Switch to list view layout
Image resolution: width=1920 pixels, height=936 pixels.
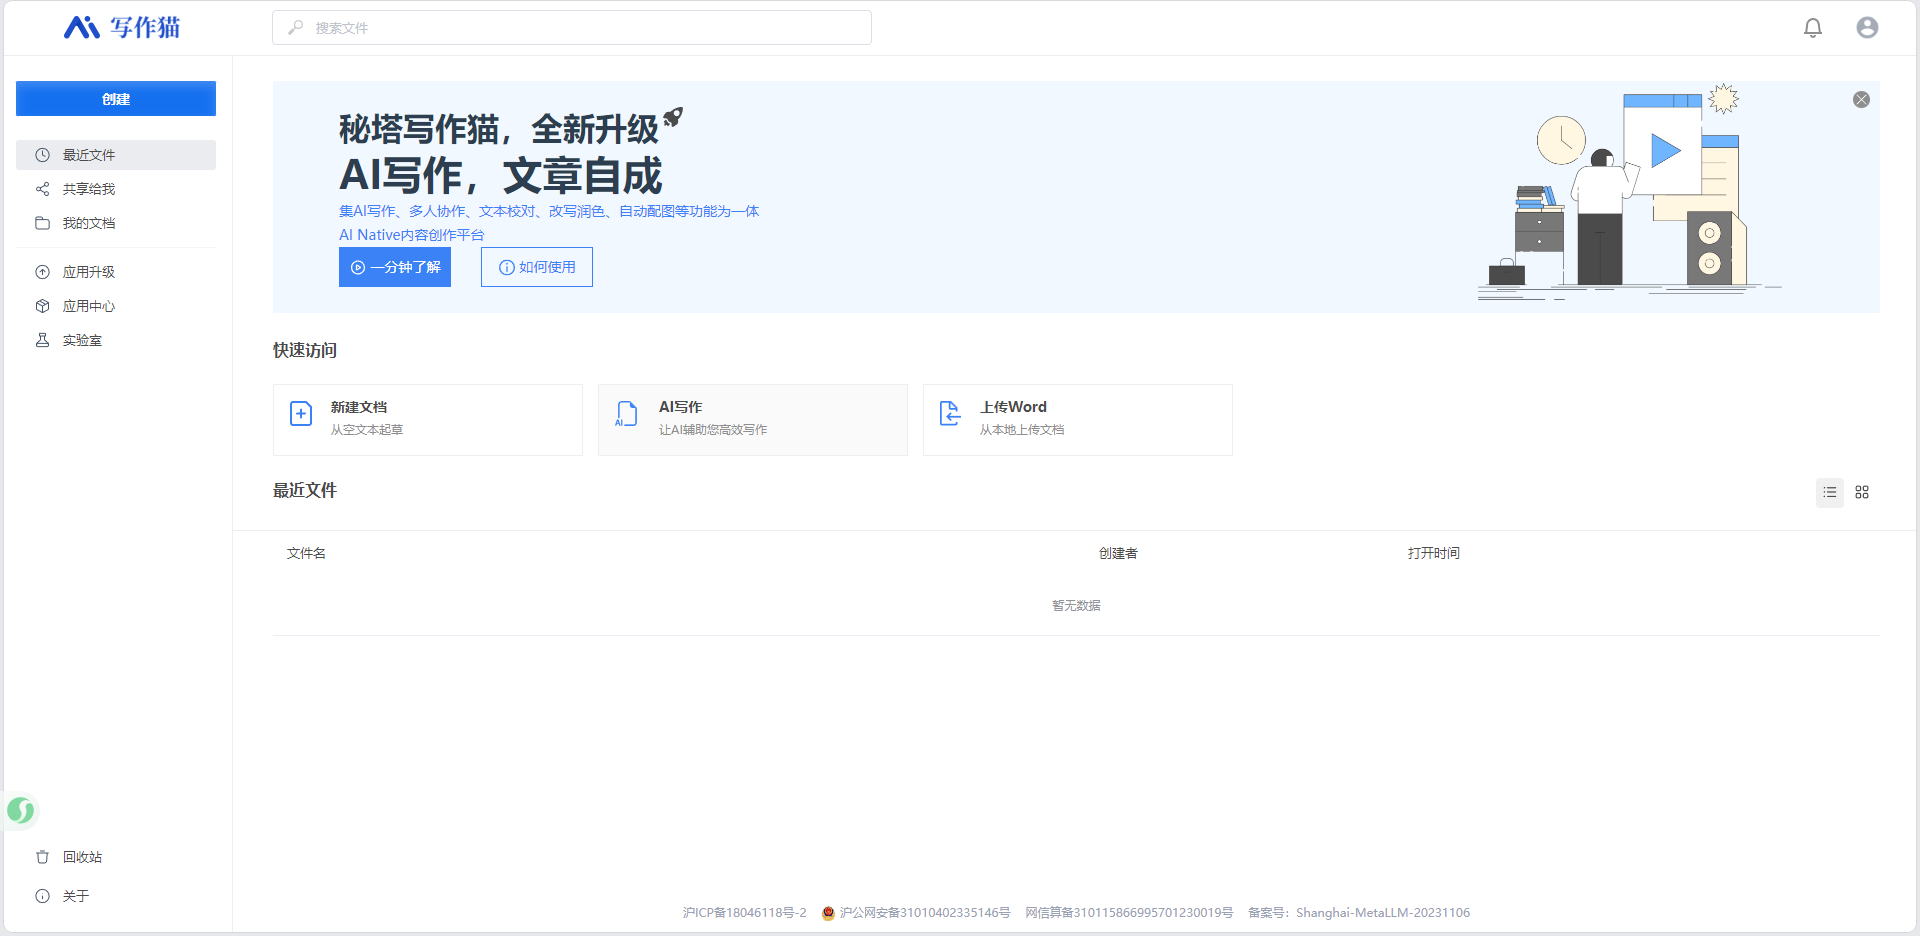1829,492
